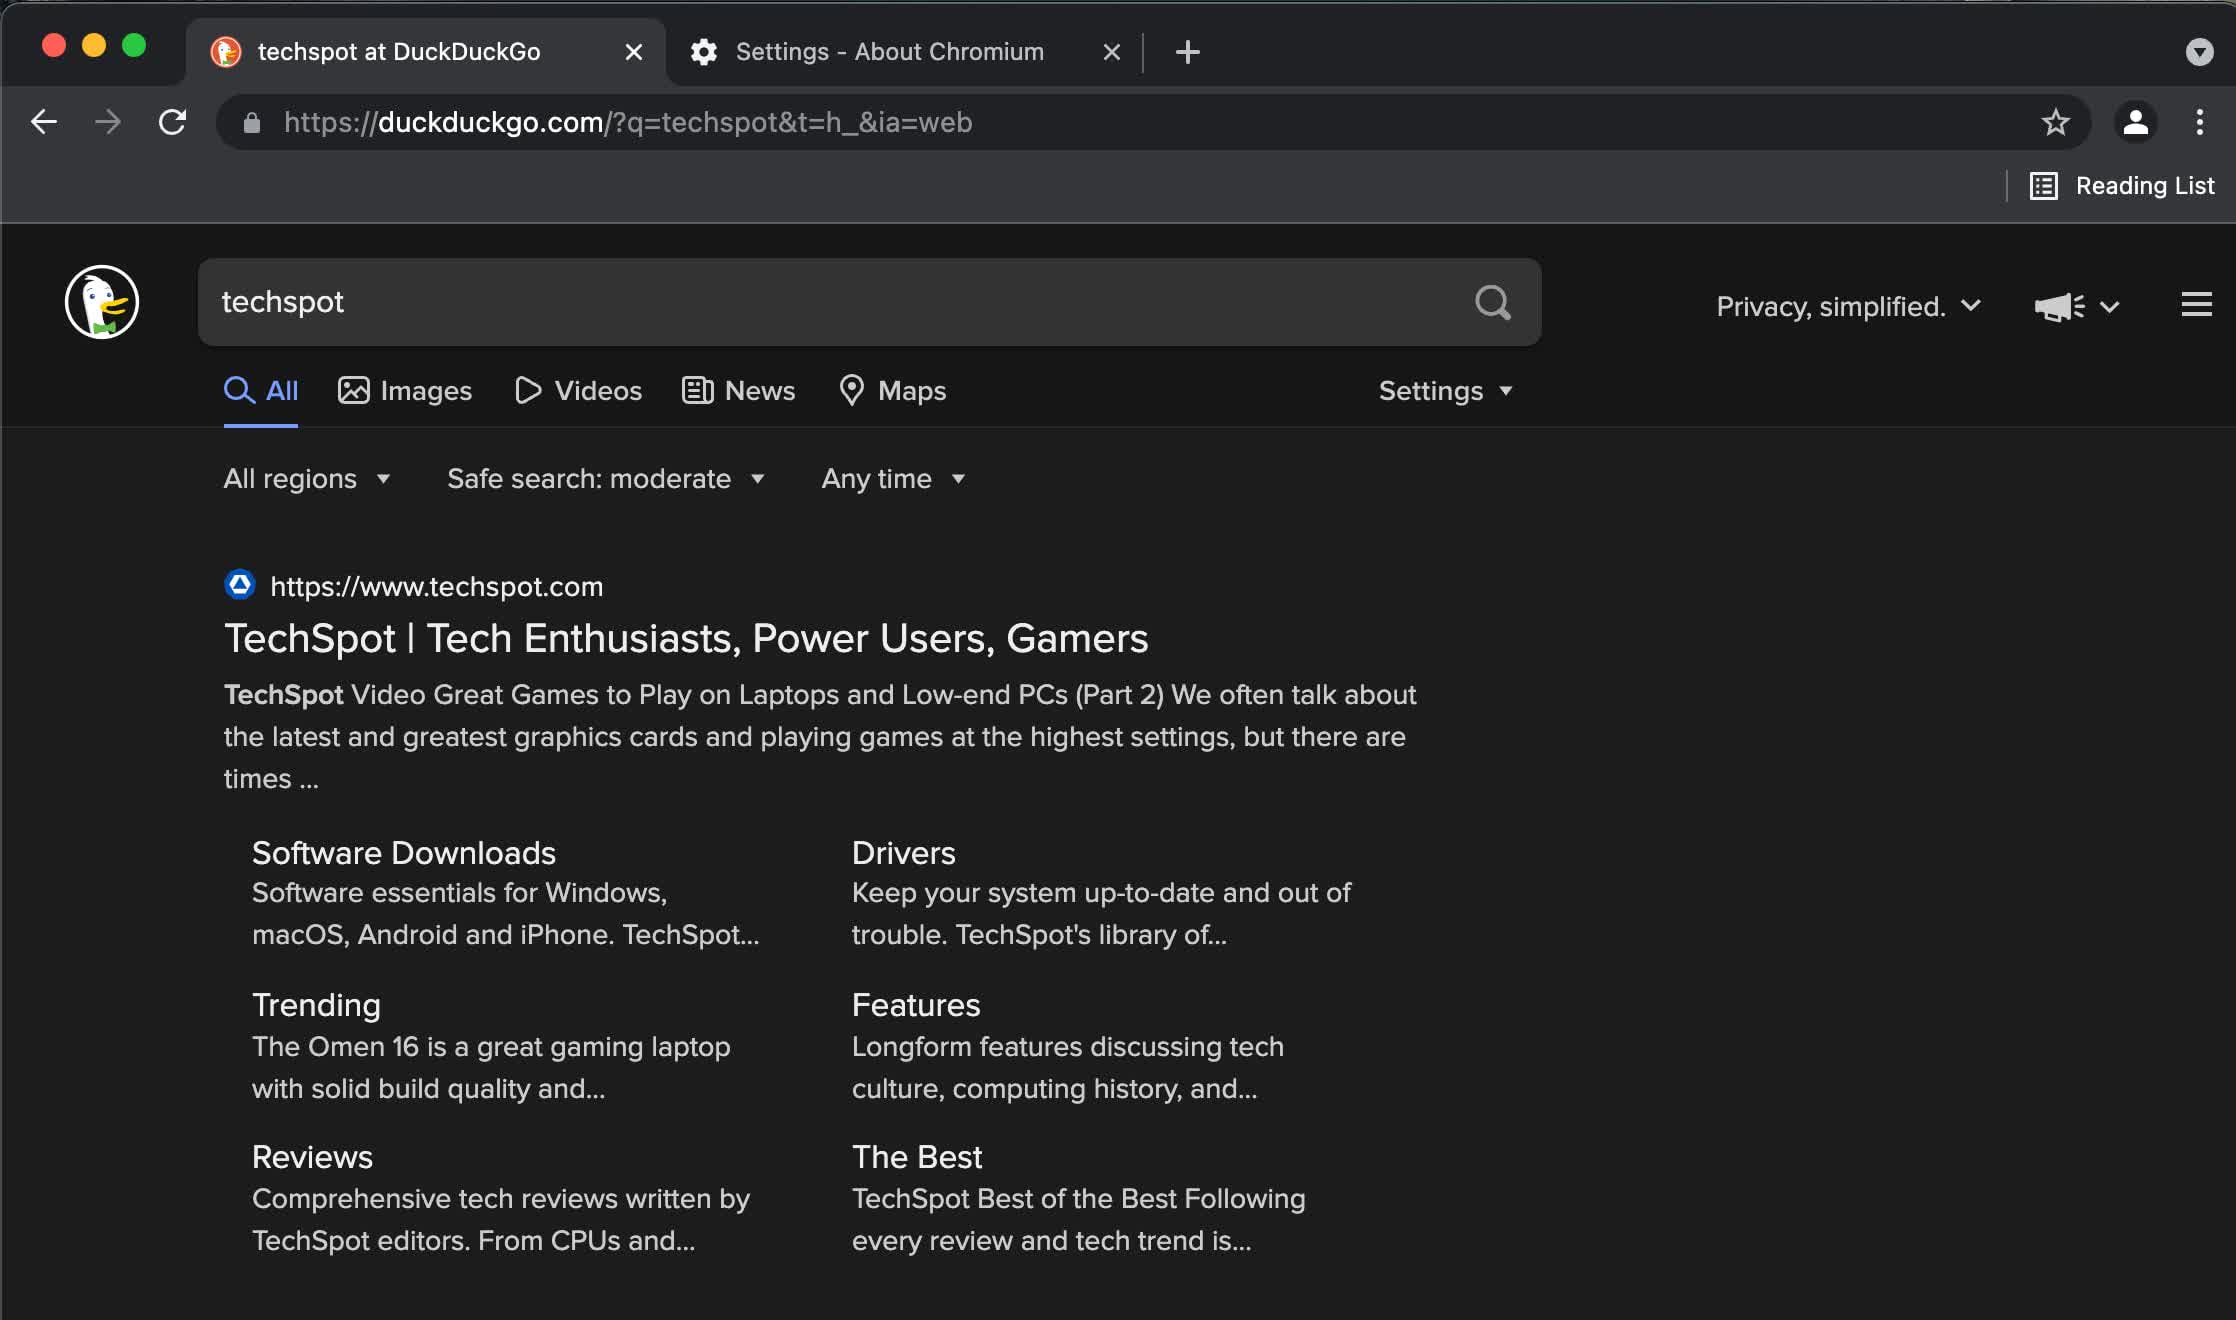2236x1320 pixels.
Task: Open the Software Downloads sitelink
Action: click(403, 853)
